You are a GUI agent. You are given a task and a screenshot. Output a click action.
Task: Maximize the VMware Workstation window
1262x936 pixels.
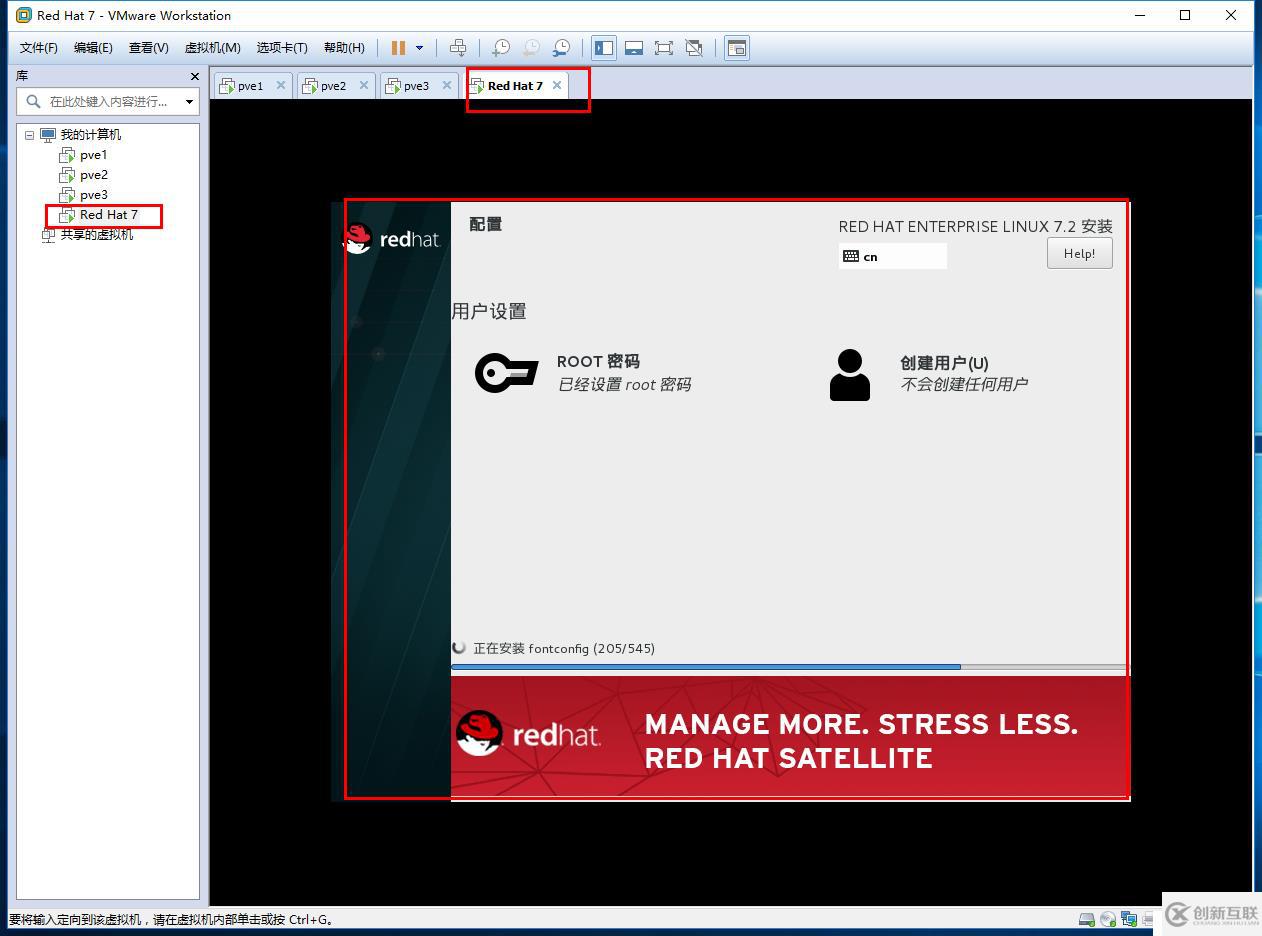(1185, 15)
